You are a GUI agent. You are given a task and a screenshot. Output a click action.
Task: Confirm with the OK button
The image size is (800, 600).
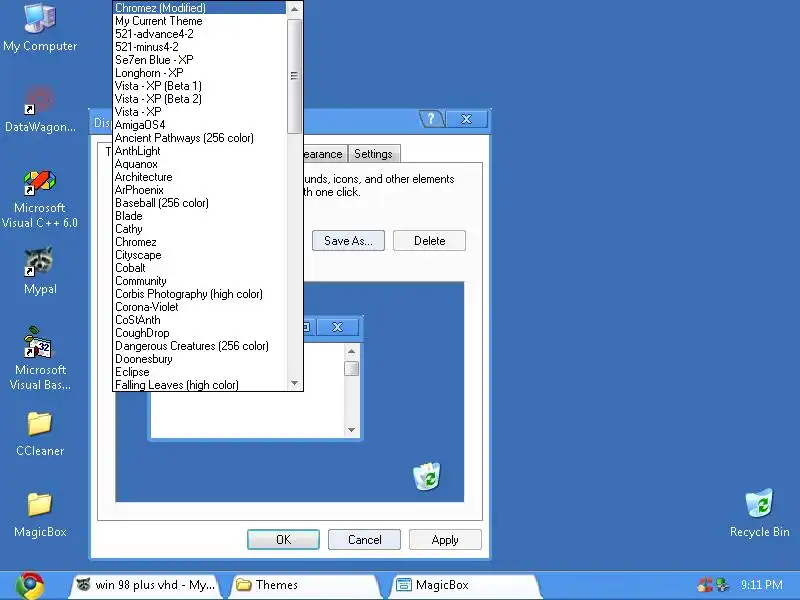(x=284, y=540)
